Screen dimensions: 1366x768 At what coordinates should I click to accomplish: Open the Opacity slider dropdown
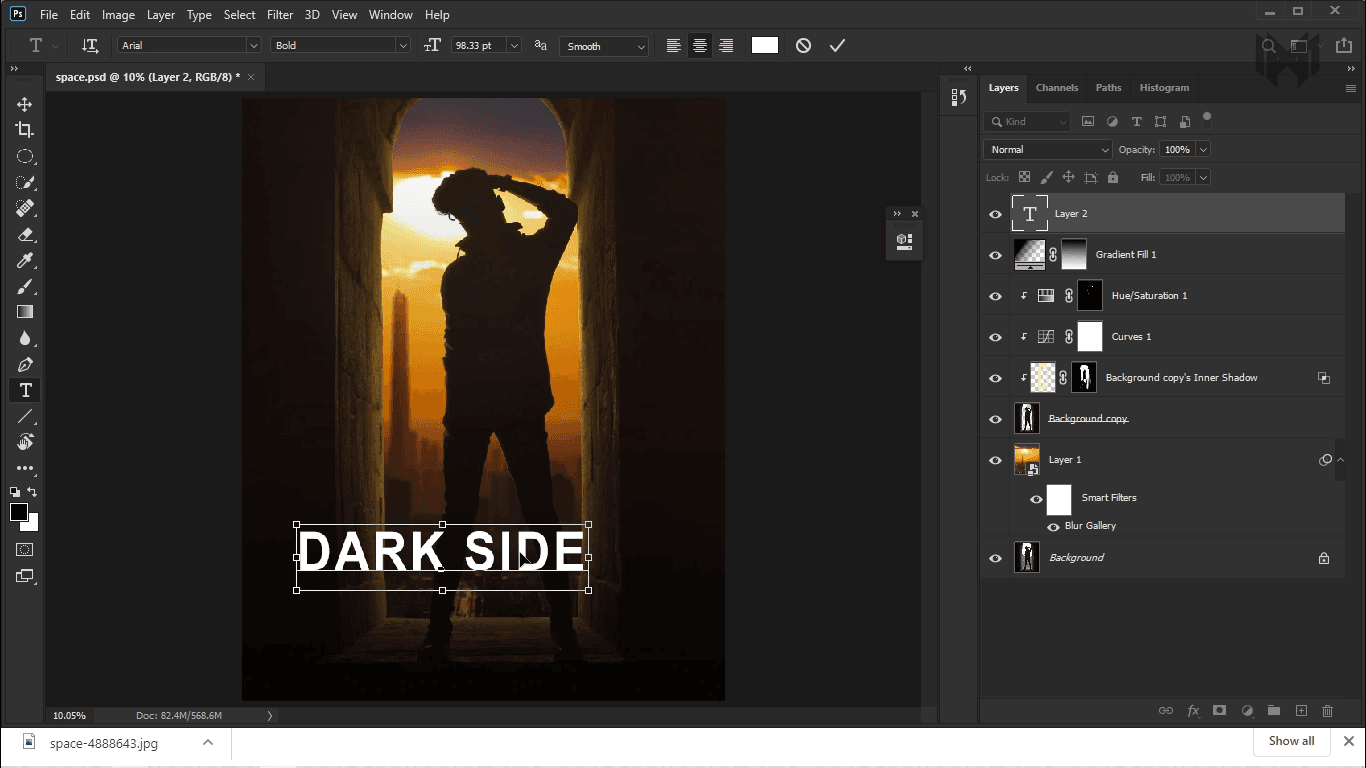click(1203, 149)
